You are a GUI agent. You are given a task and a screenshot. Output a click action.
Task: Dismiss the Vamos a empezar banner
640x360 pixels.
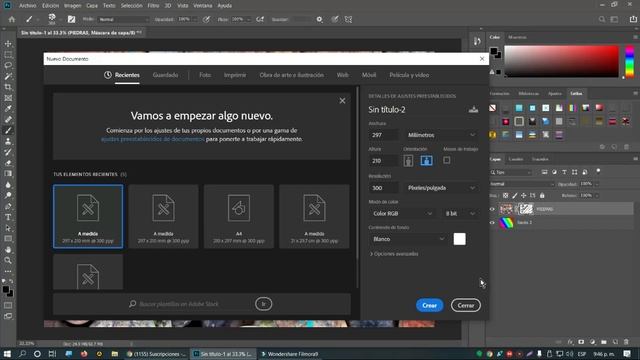(342, 101)
